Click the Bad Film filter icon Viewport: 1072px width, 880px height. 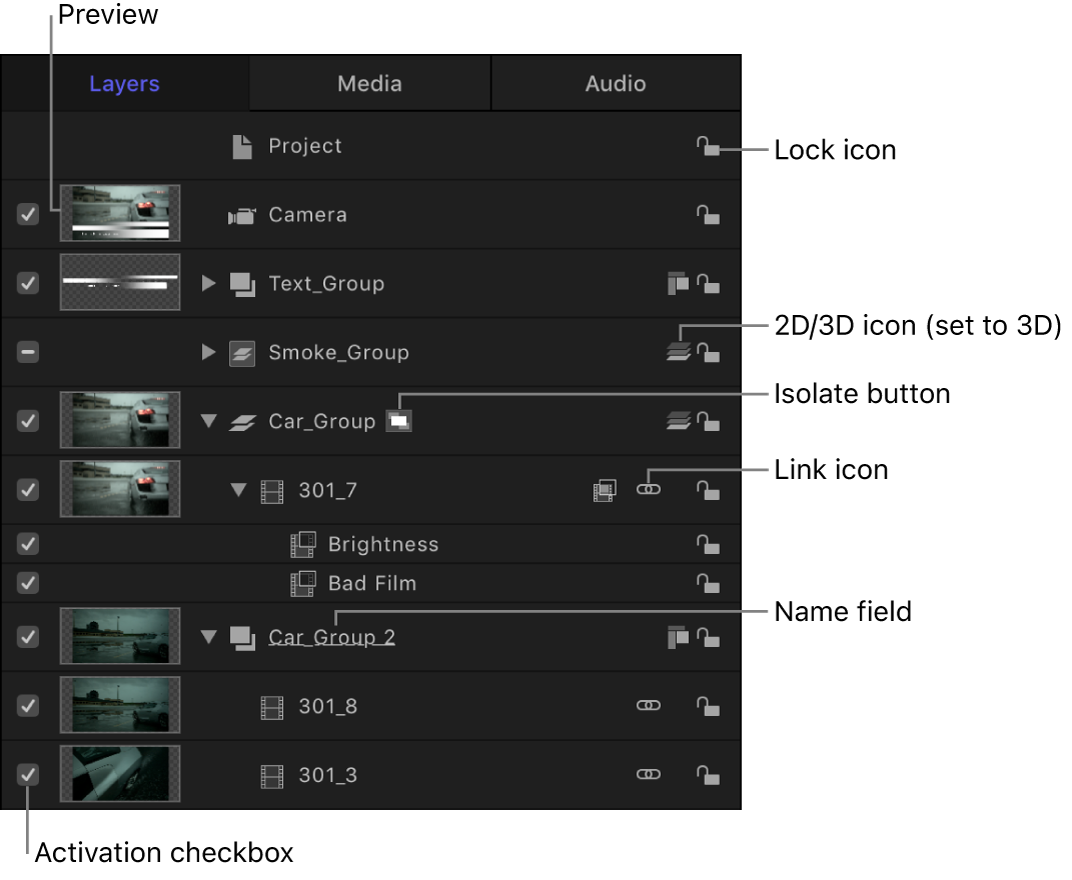[x=302, y=583]
